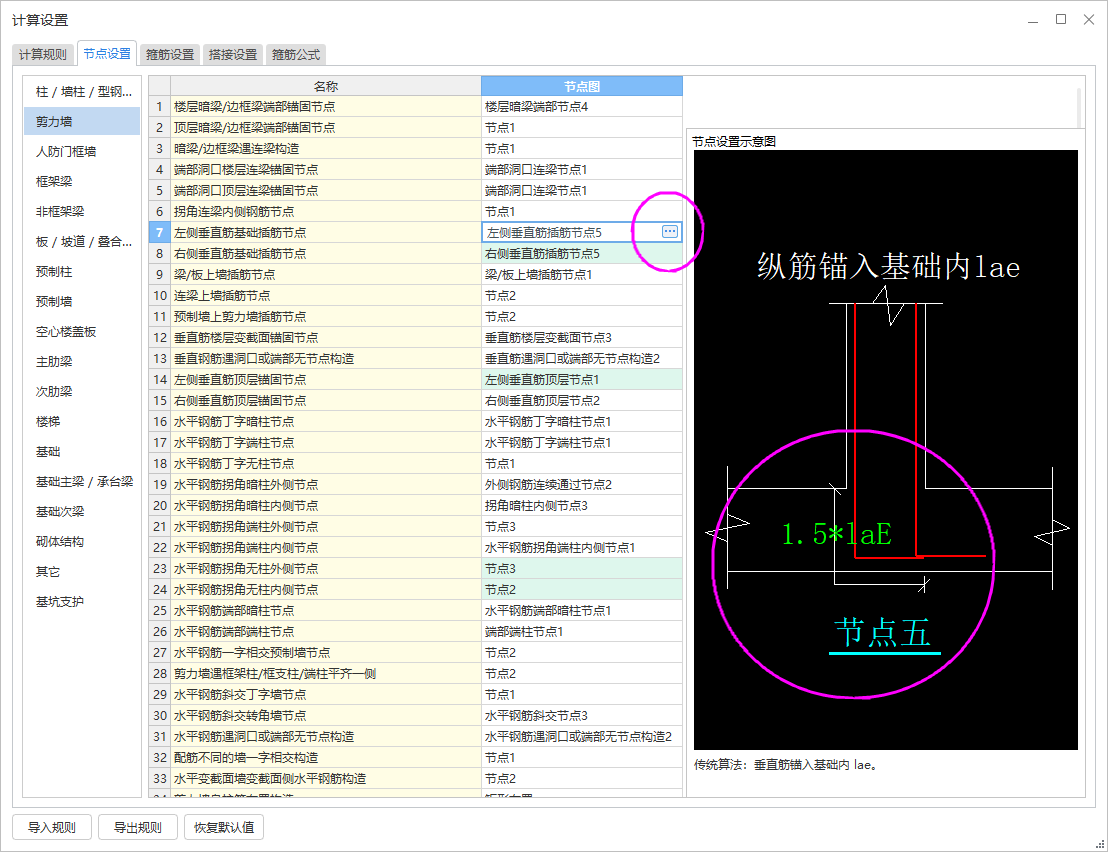Select row 14 左侧垂直筋顶层锚固节点
The width and height of the screenshot is (1108, 852).
pyautogui.click(x=326, y=379)
